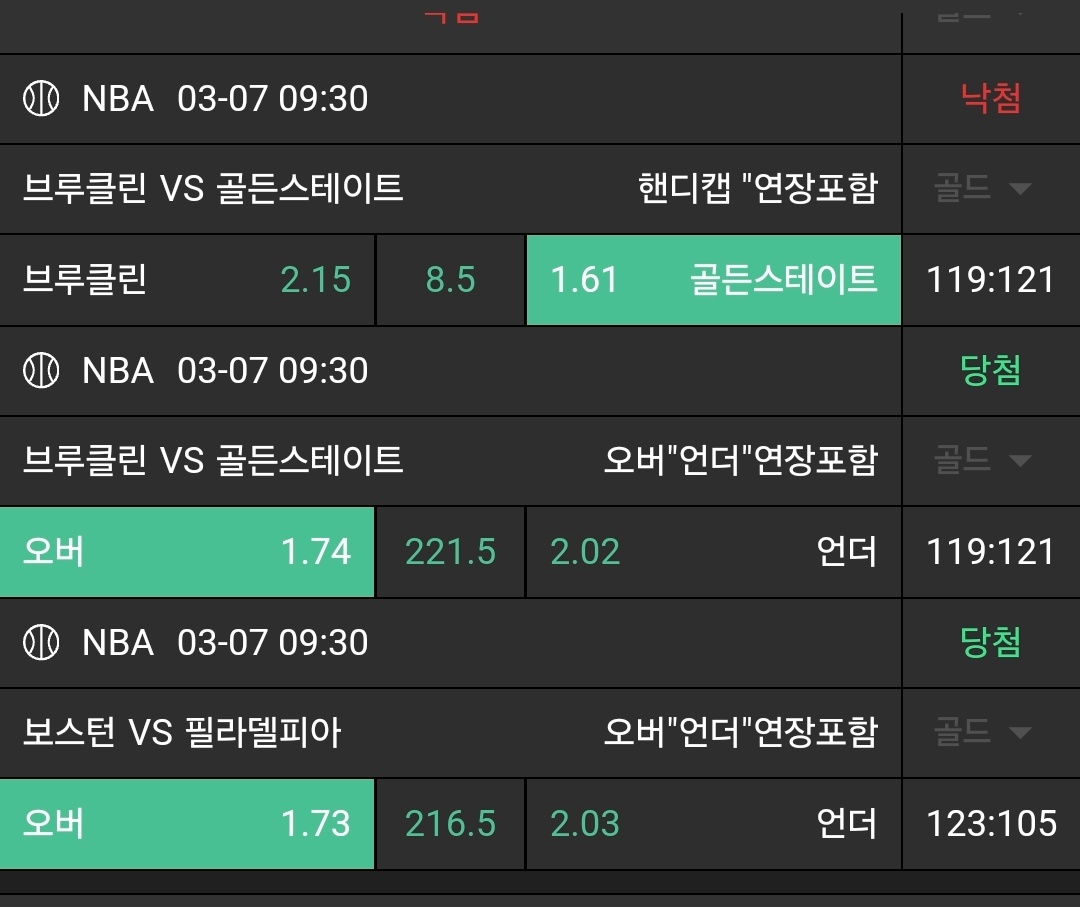
Task: Click 당첨 label for Boston match
Action: (990, 642)
